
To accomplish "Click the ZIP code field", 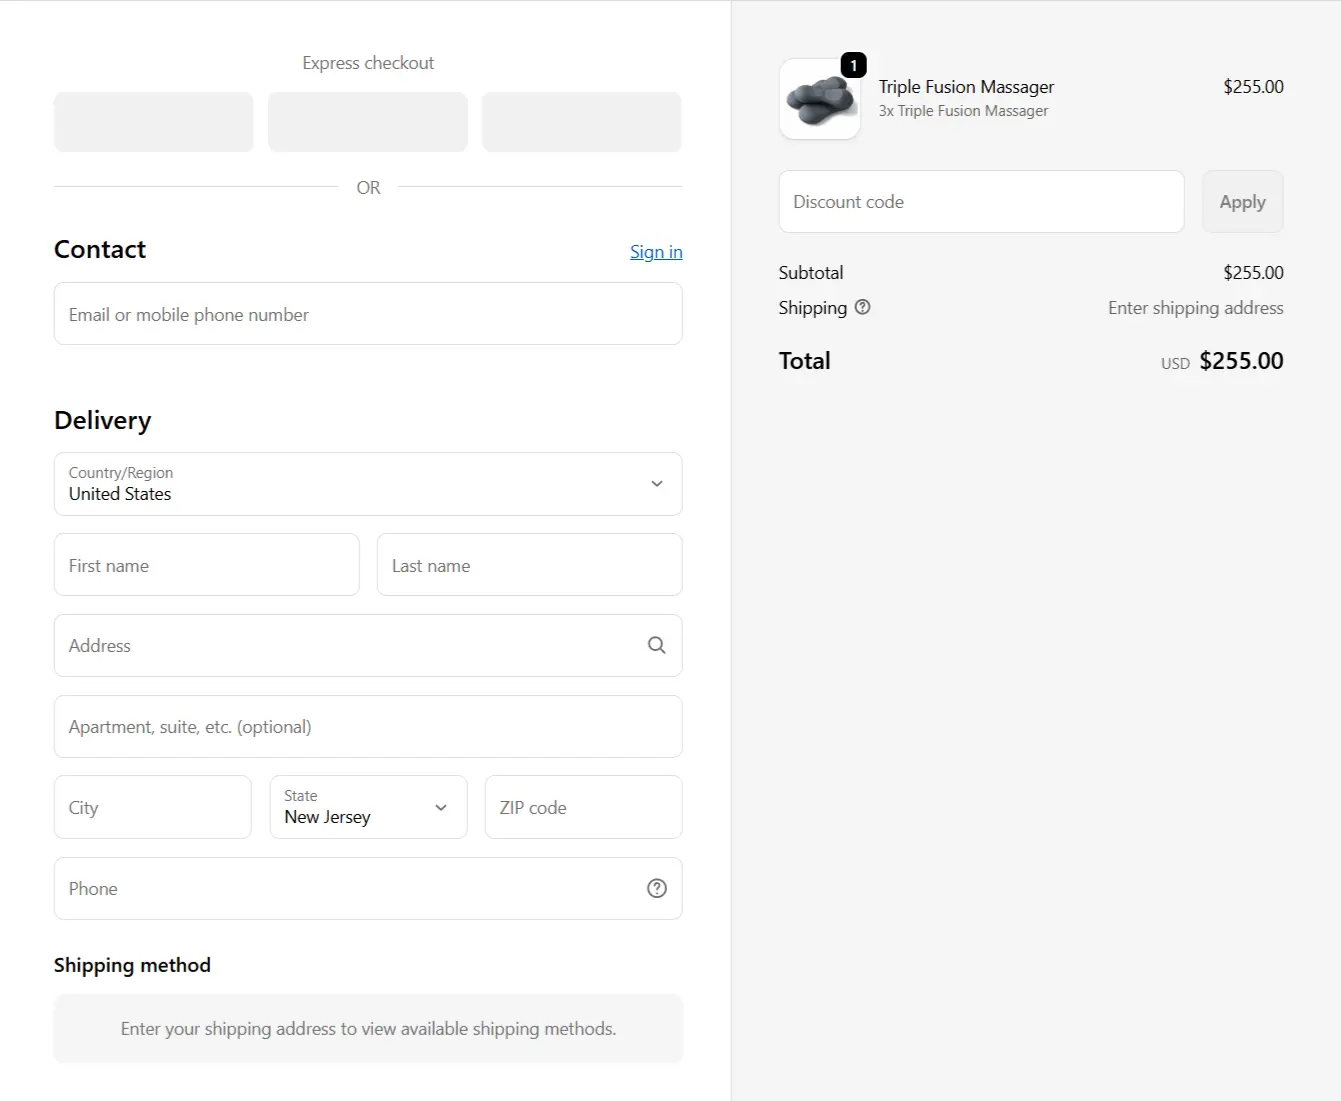I will 583,807.
